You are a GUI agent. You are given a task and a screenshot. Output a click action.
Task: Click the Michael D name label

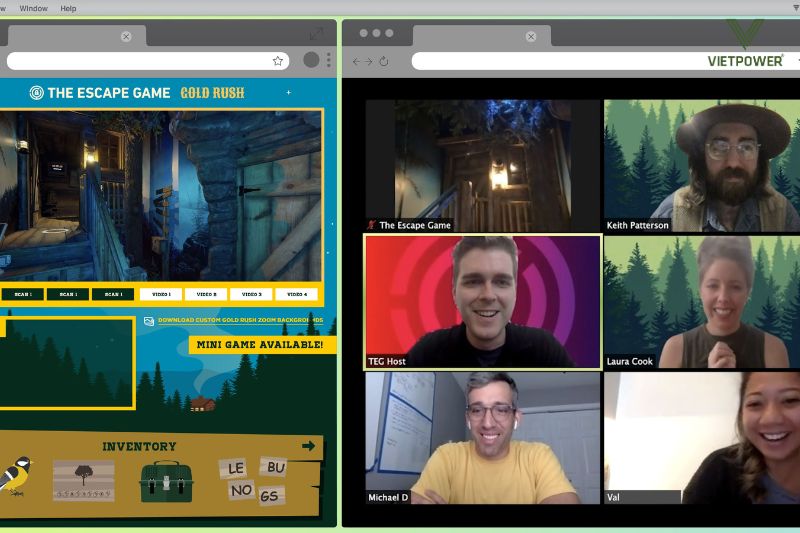(x=388, y=497)
